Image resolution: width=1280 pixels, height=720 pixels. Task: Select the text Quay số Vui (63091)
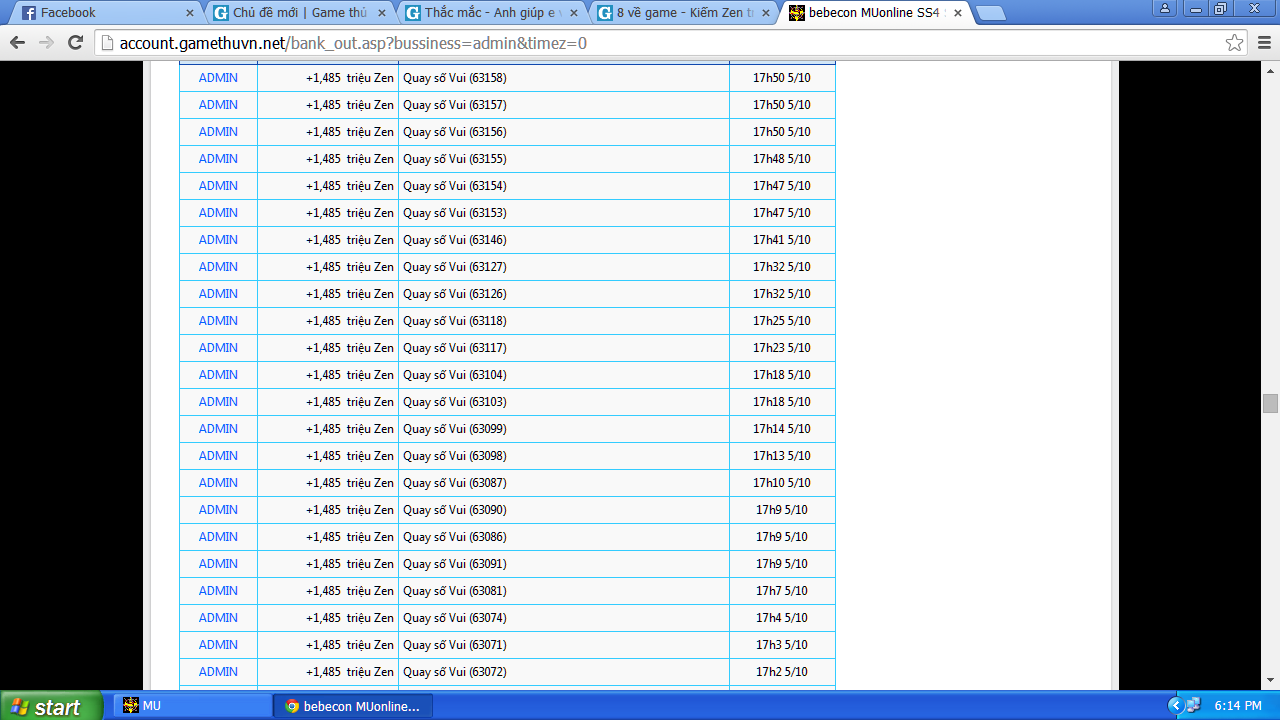coord(455,564)
